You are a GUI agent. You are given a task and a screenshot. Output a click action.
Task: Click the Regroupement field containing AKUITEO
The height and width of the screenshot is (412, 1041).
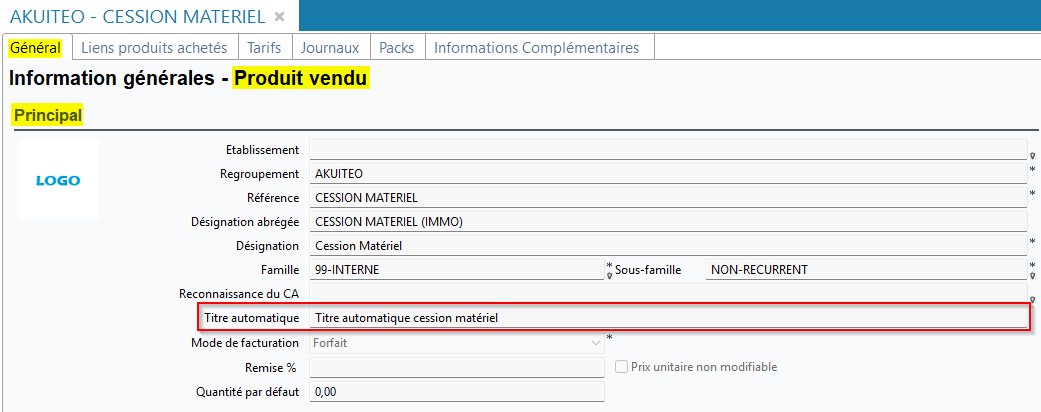click(668, 174)
